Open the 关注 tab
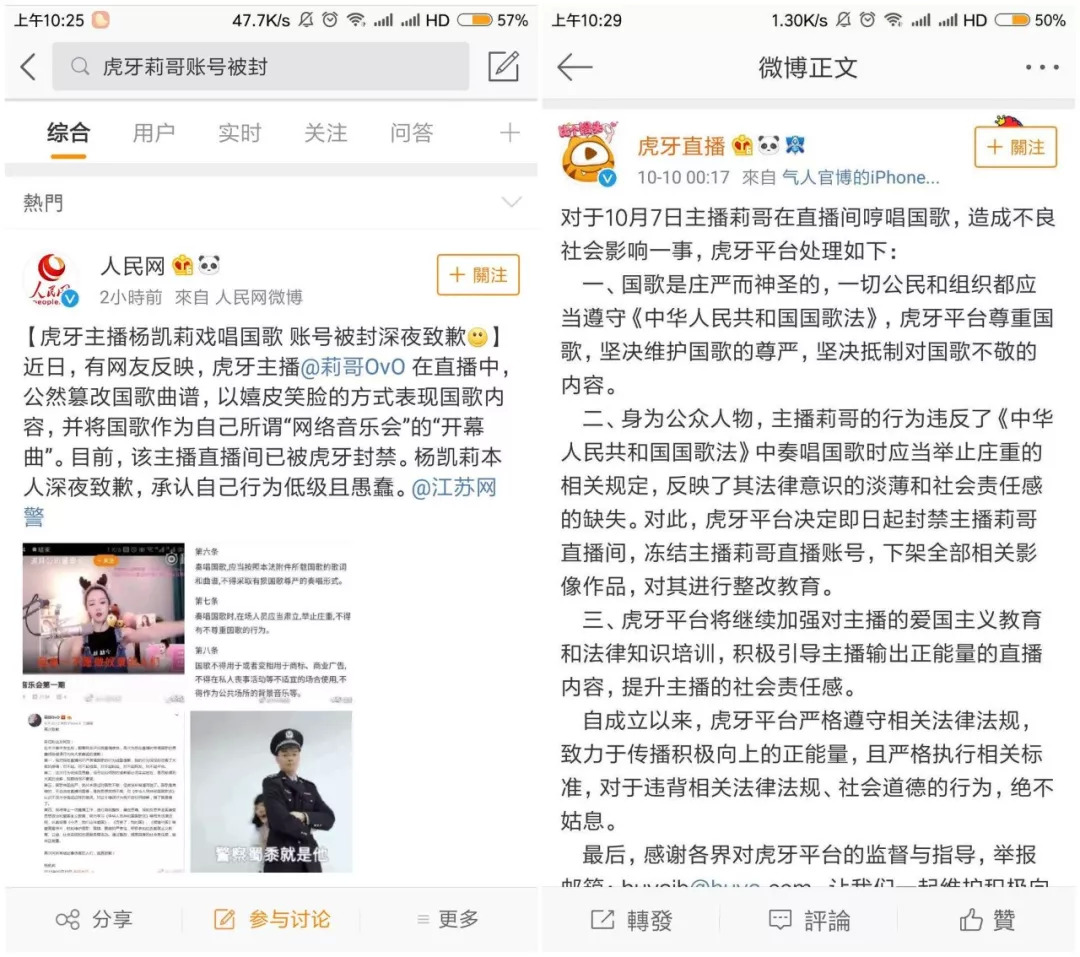Screen dimensions: 1080x957 (326, 132)
